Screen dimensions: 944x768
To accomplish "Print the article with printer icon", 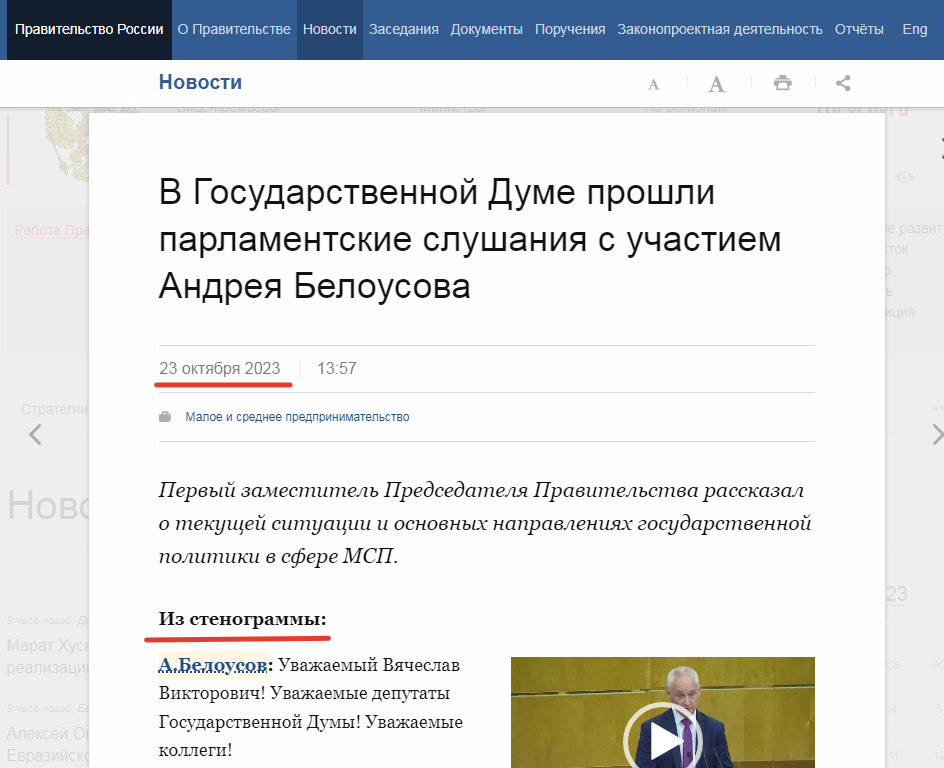I will (x=783, y=82).
